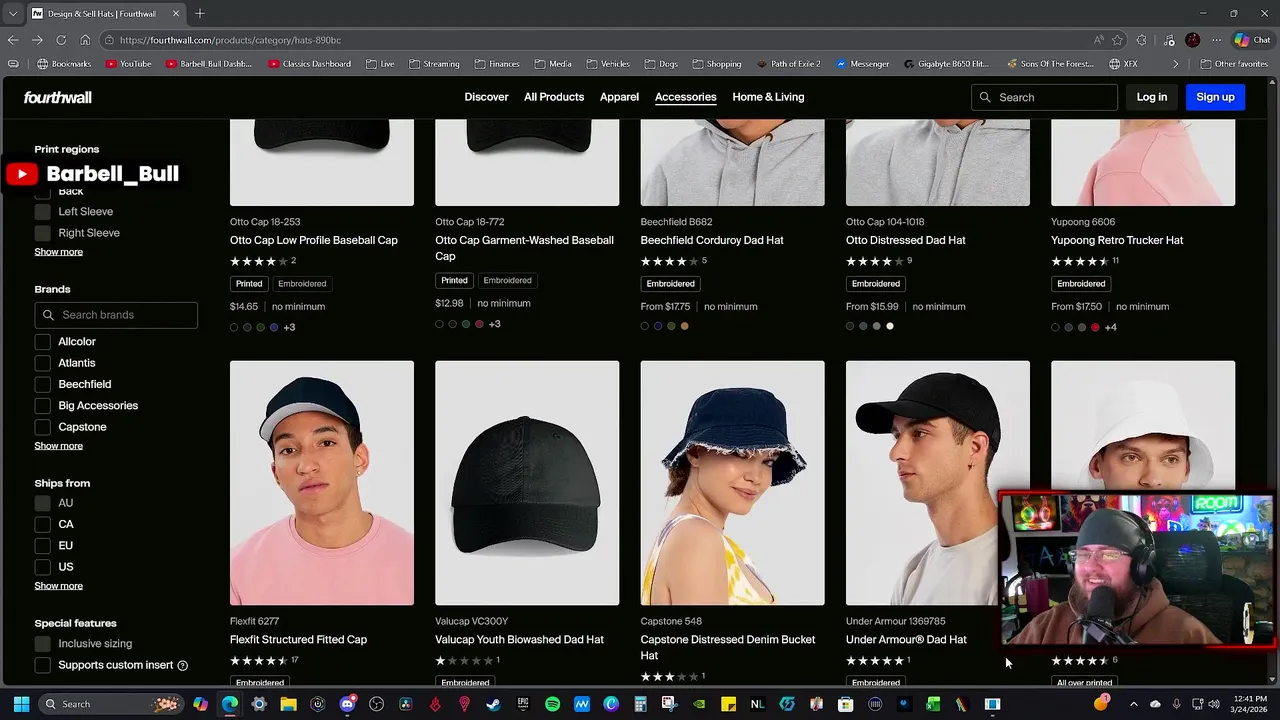Open a new browser tab
1280x720 pixels.
[x=200, y=13]
